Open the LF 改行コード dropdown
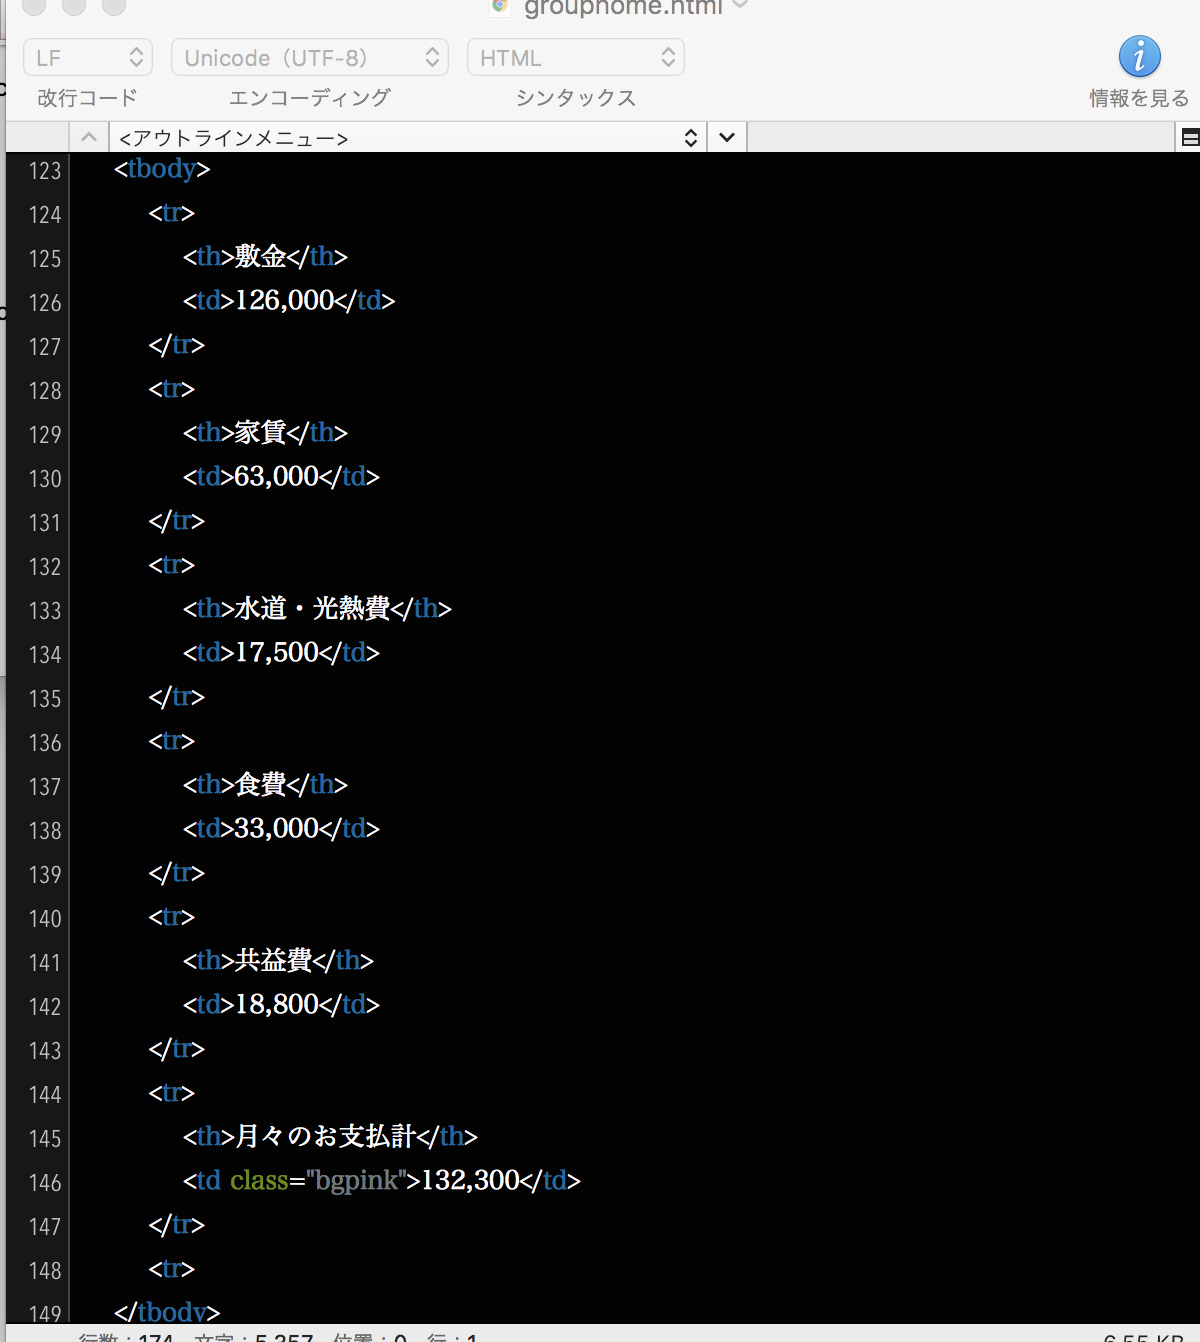Screen dimensions: 1200x1342 87,57
